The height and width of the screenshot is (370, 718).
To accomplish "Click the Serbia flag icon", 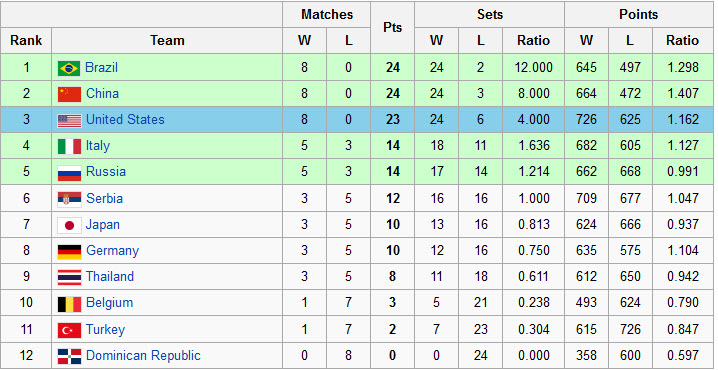I will point(70,199).
